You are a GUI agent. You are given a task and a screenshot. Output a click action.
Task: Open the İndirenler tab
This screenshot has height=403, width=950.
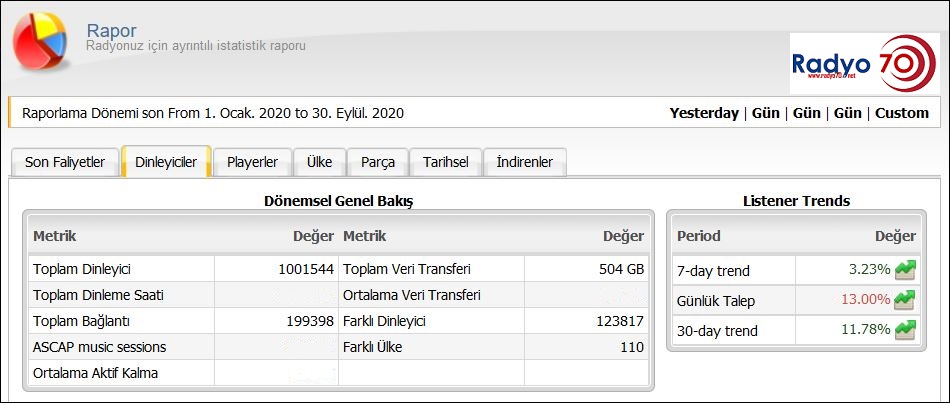pos(526,162)
